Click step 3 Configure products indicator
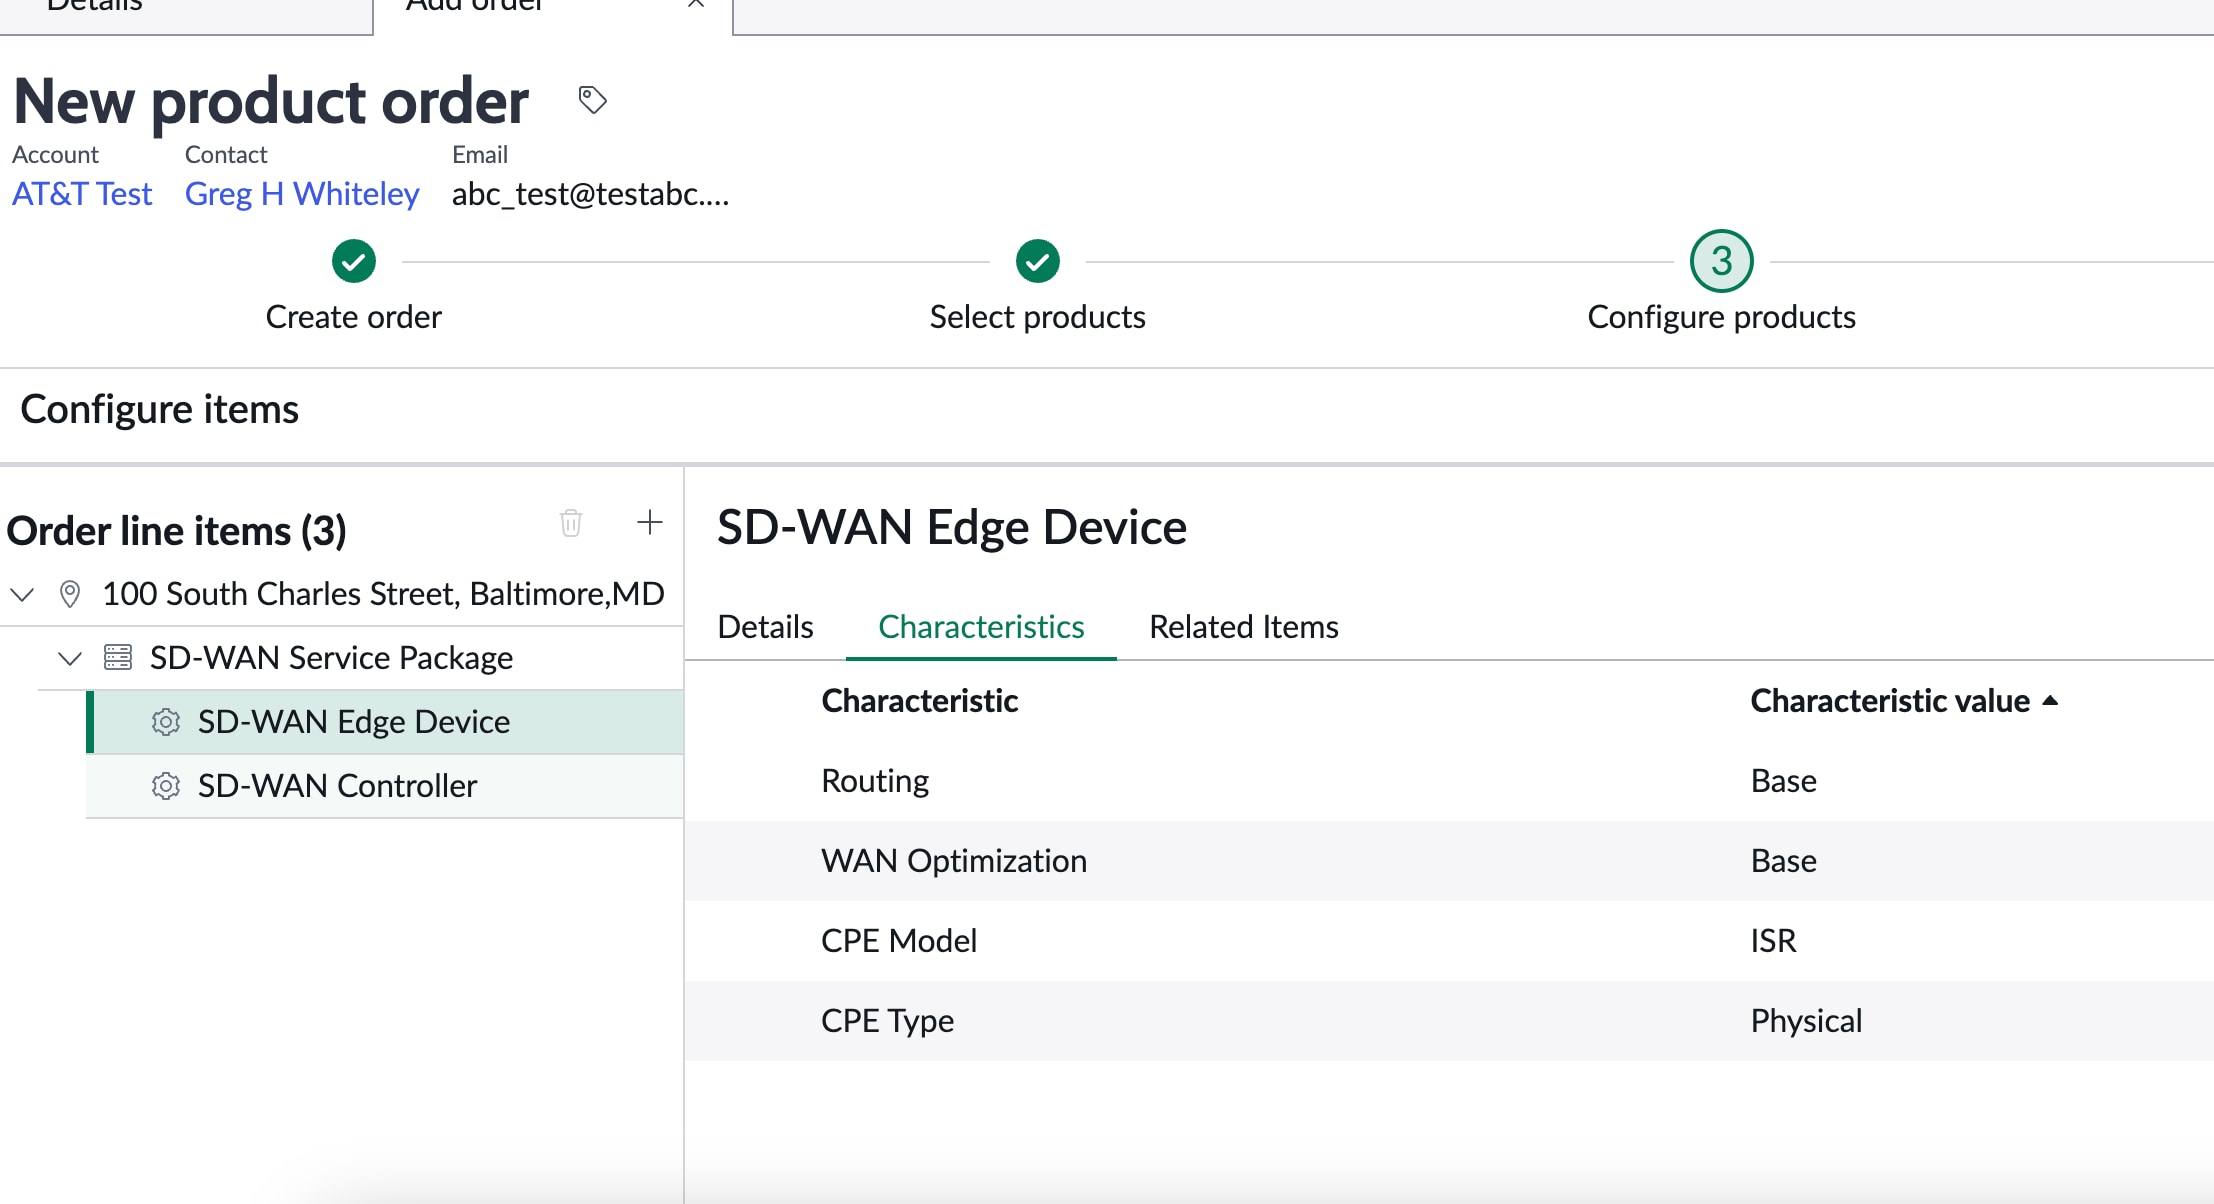The height and width of the screenshot is (1204, 2214). coord(1721,260)
